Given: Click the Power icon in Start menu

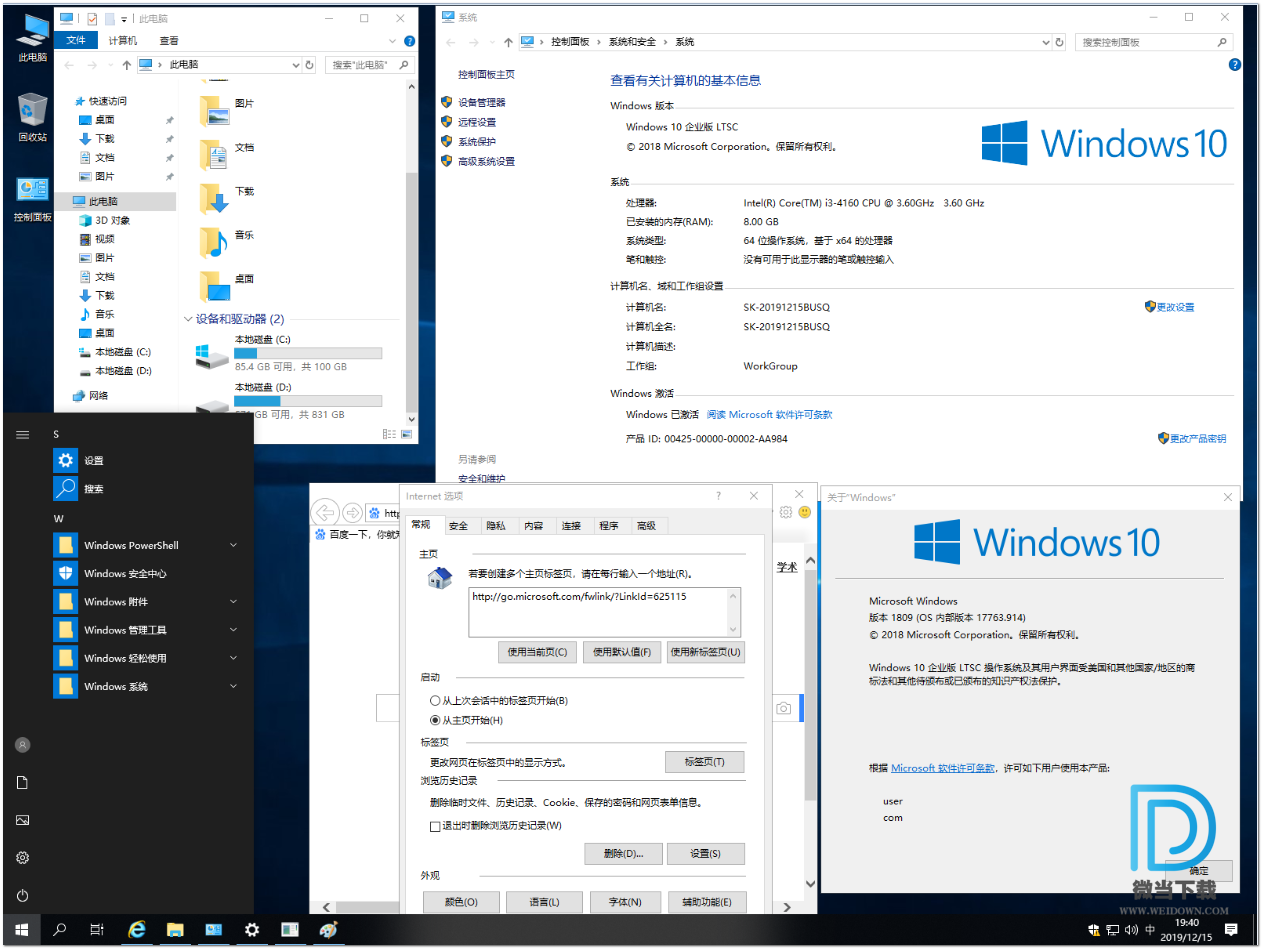Looking at the screenshot, I should (x=22, y=895).
